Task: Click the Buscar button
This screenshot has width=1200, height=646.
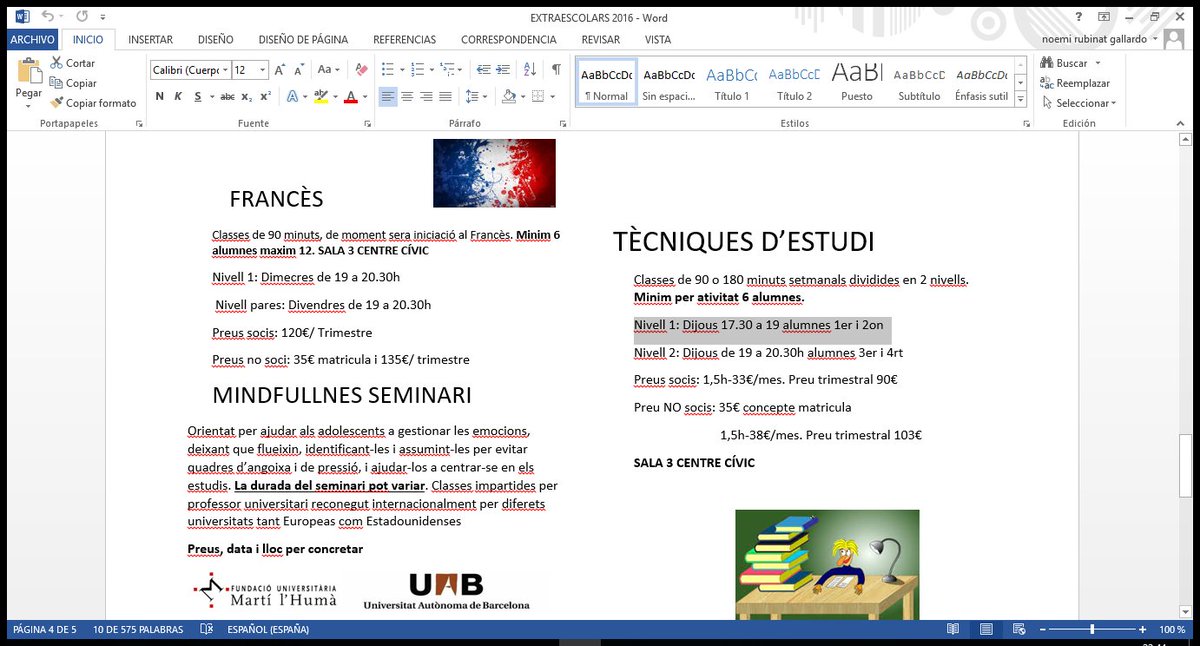Action: click(x=1070, y=63)
